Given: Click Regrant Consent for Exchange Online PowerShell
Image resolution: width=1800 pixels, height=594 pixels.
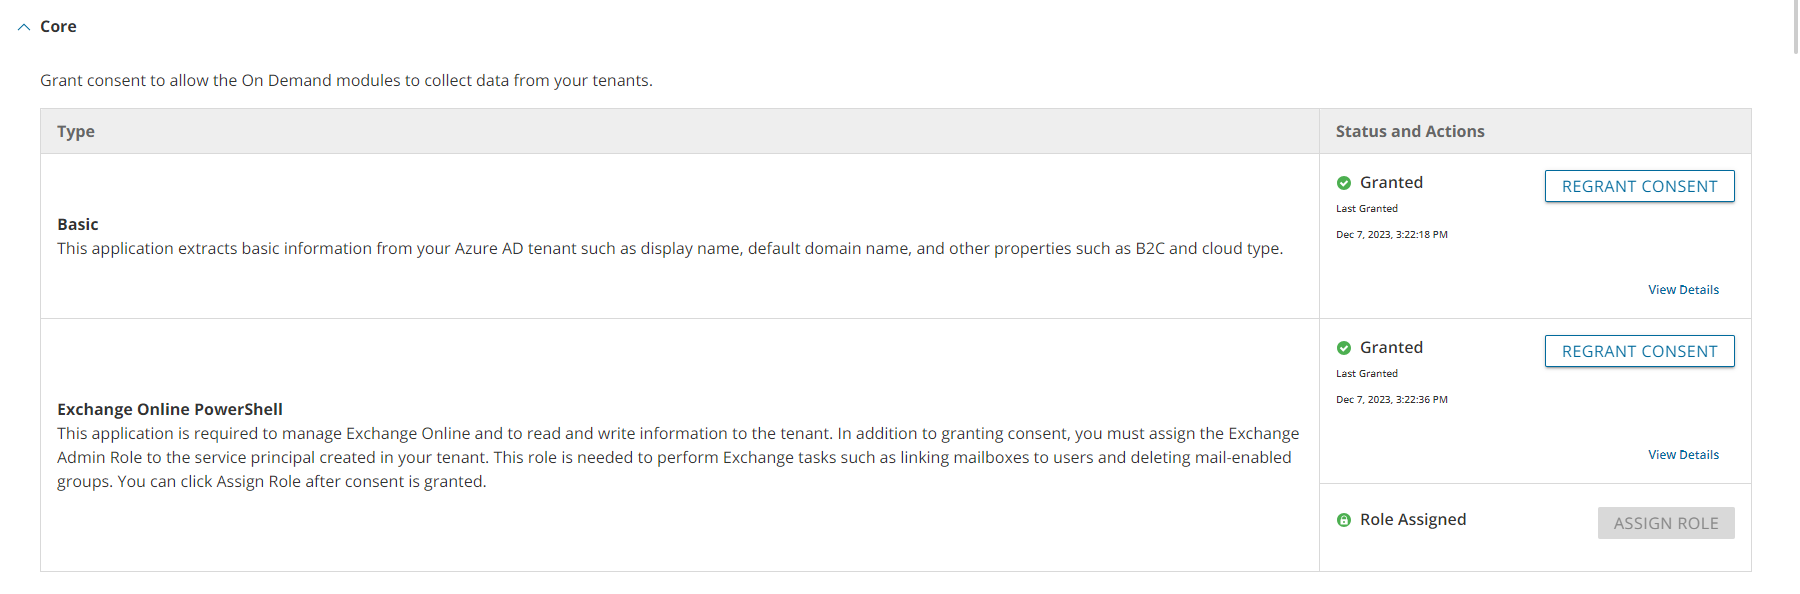Looking at the screenshot, I should click(x=1638, y=351).
